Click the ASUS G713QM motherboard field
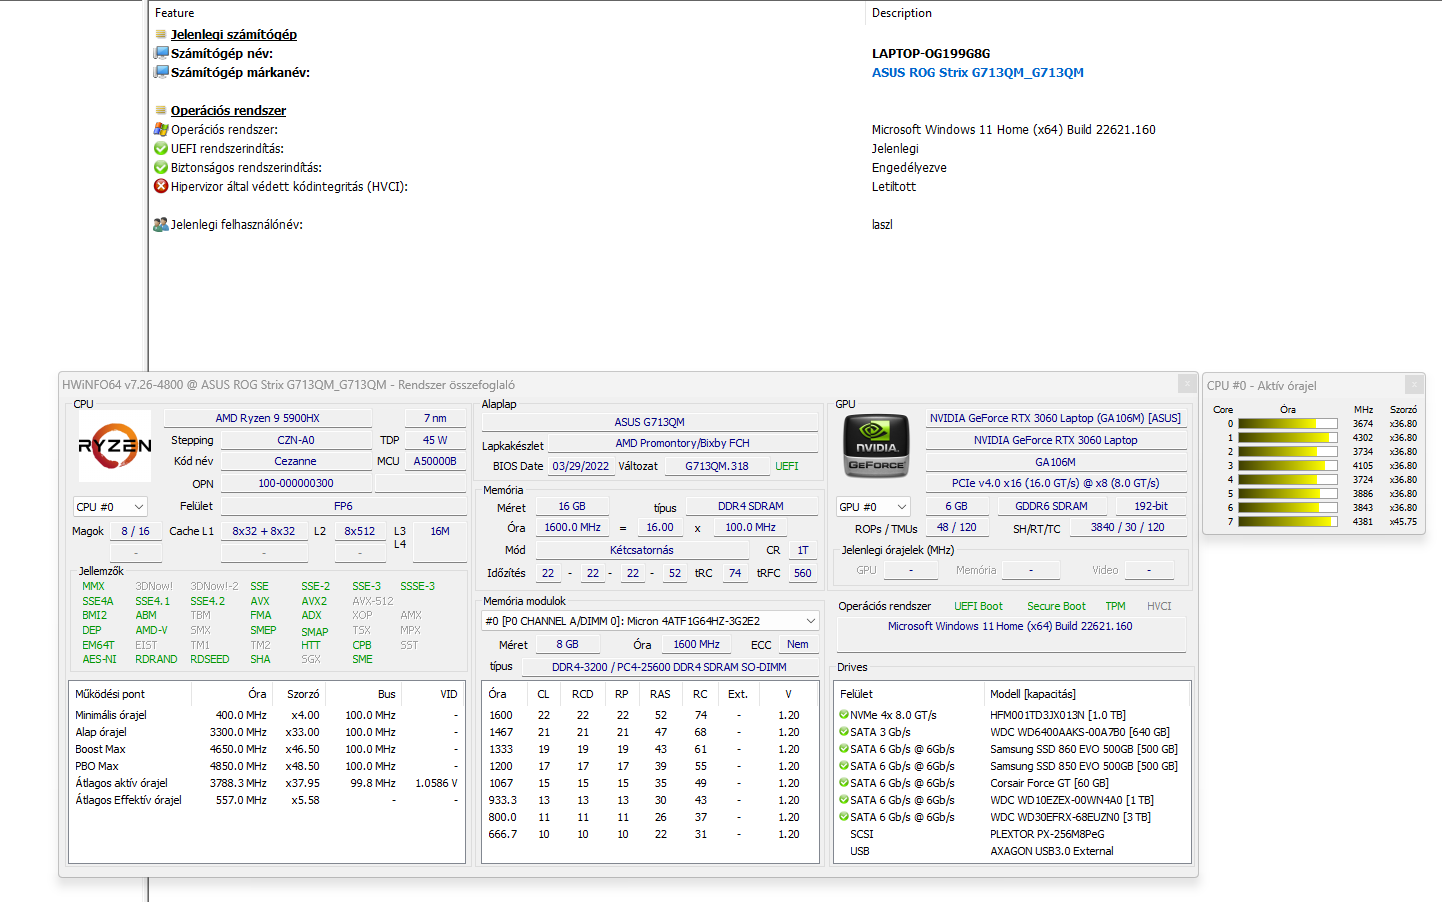 [x=649, y=422]
